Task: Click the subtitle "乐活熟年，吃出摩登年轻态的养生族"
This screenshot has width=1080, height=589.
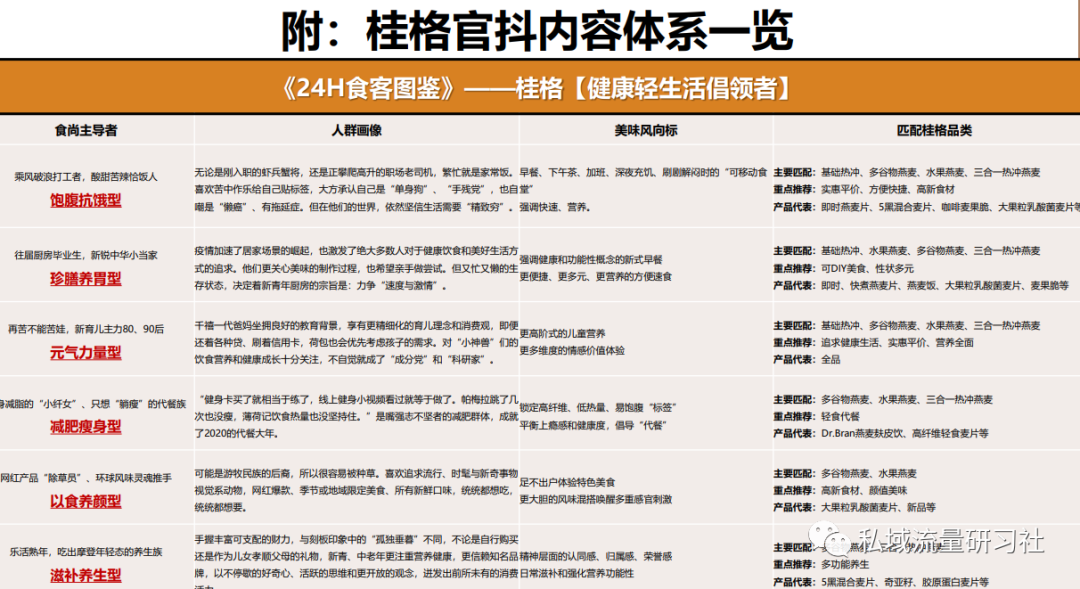Action: [x=86, y=552]
